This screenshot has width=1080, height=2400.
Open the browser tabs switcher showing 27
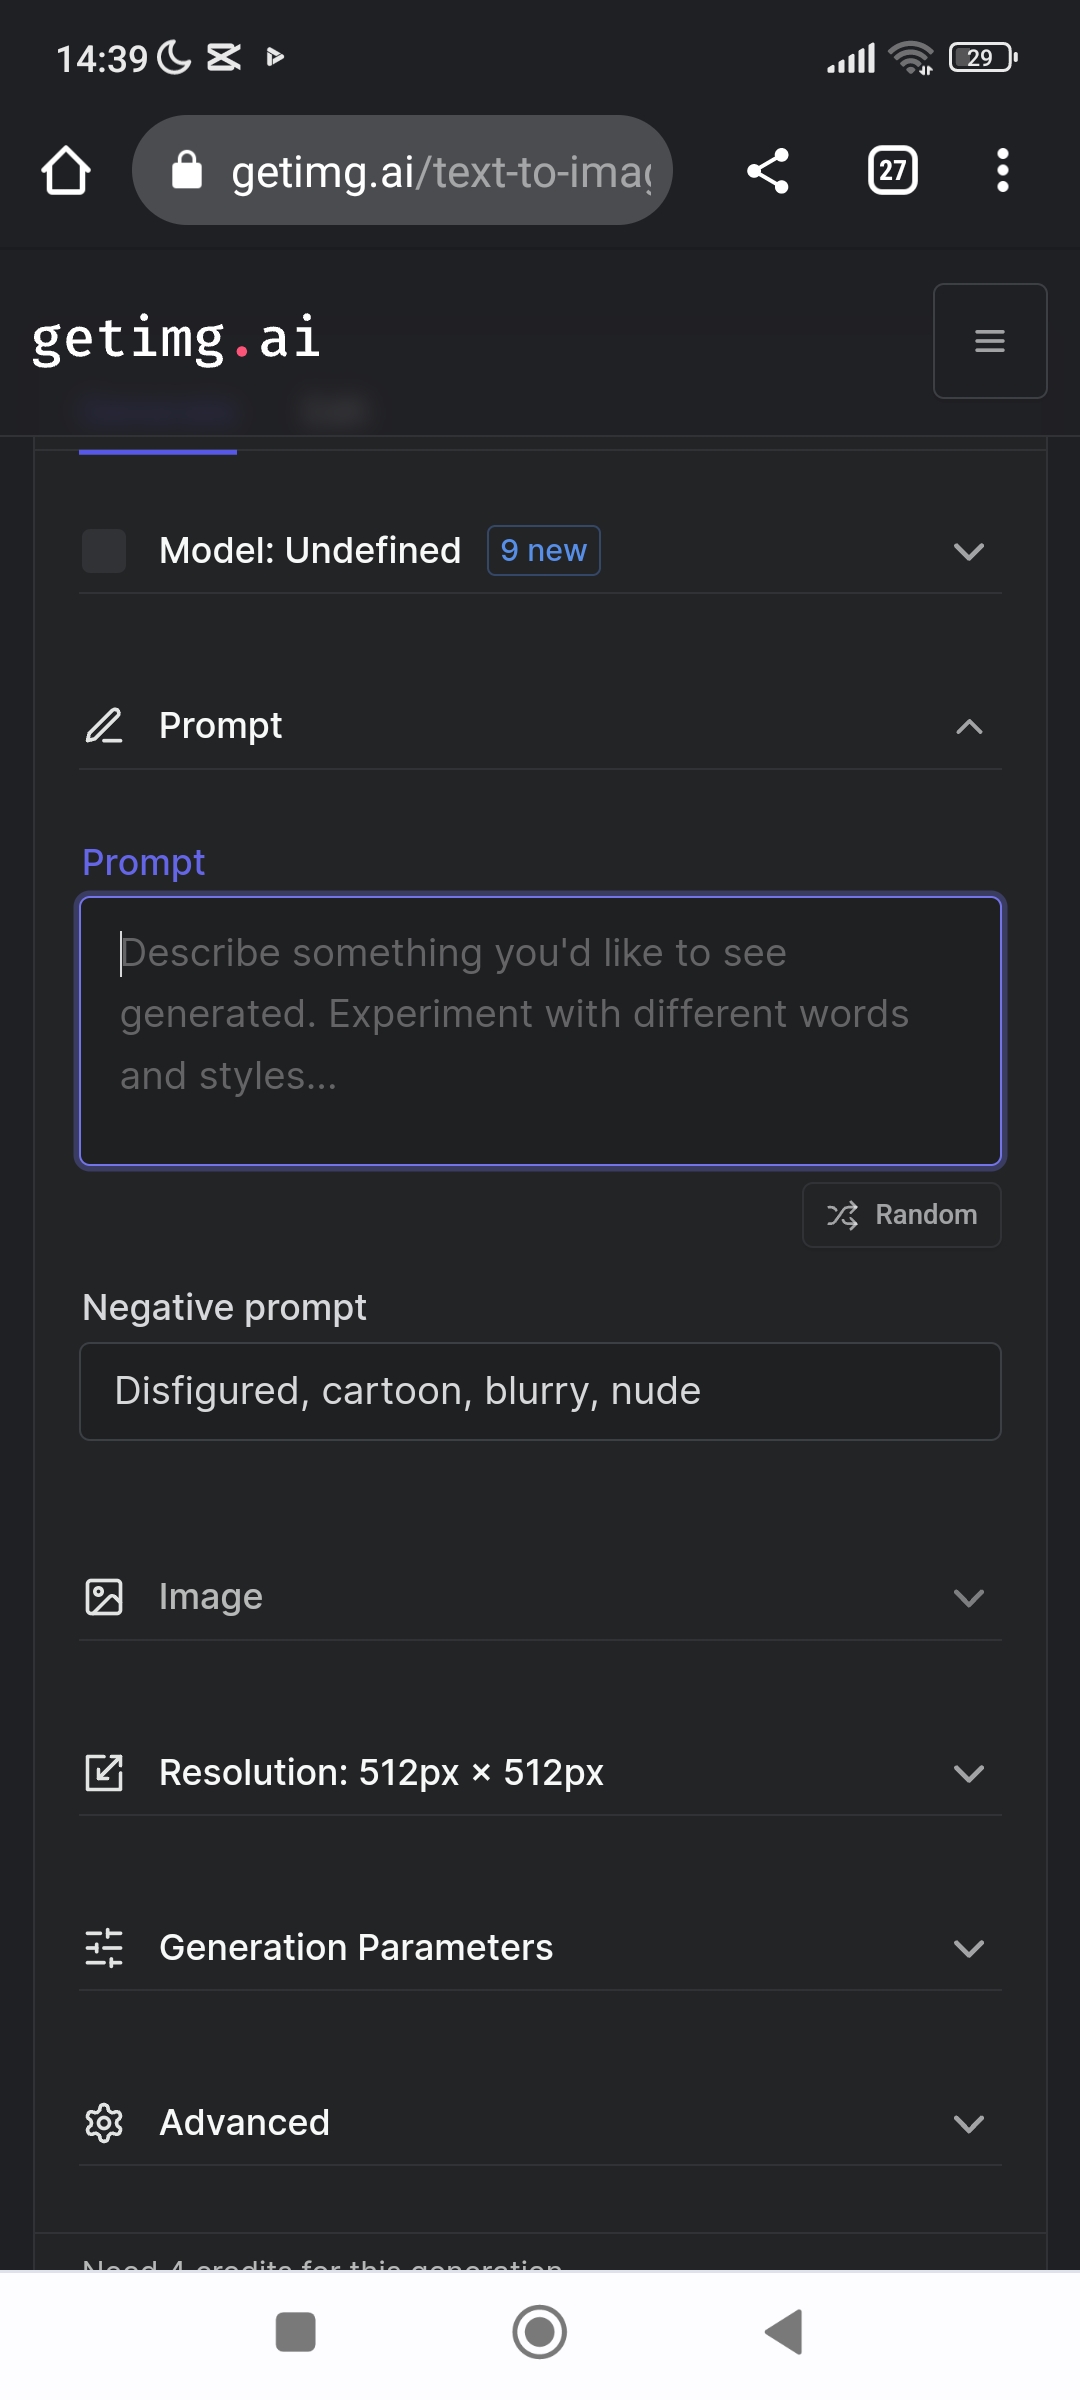pyautogui.click(x=892, y=171)
